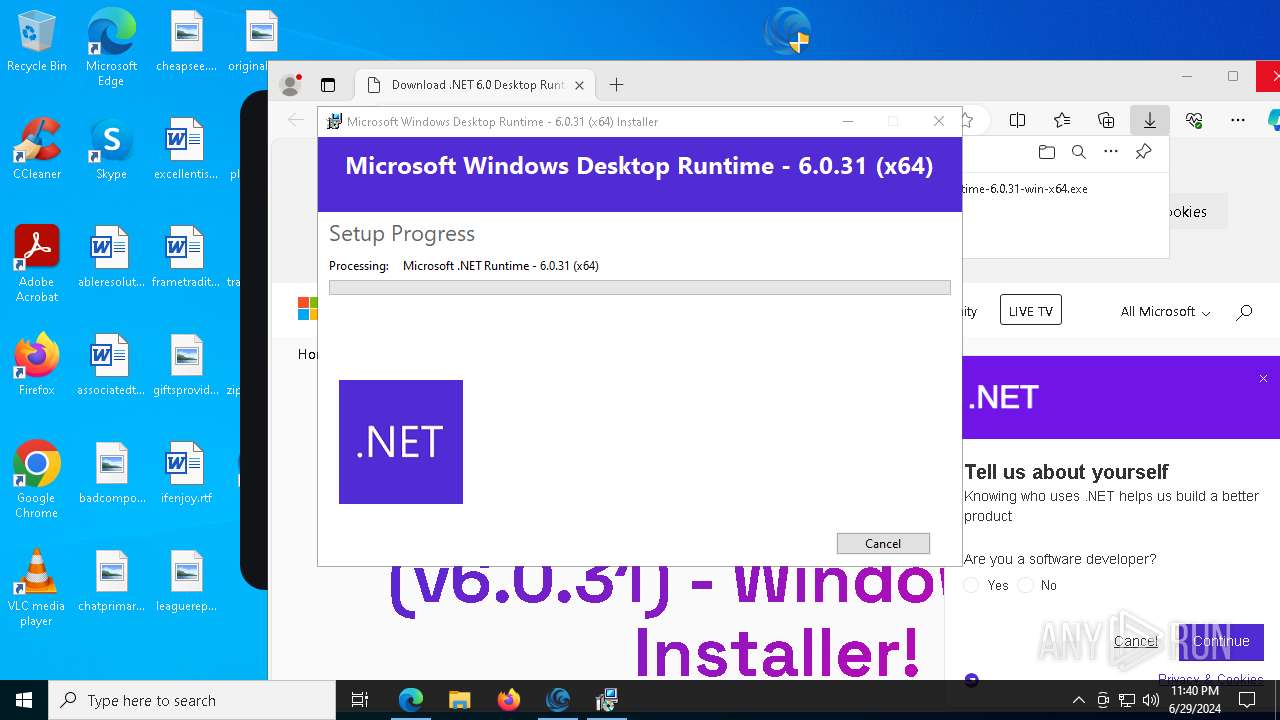Image resolution: width=1280 pixels, height=720 pixels.
Task: Open Edge Downloads toolbar icon
Action: [x=1150, y=120]
